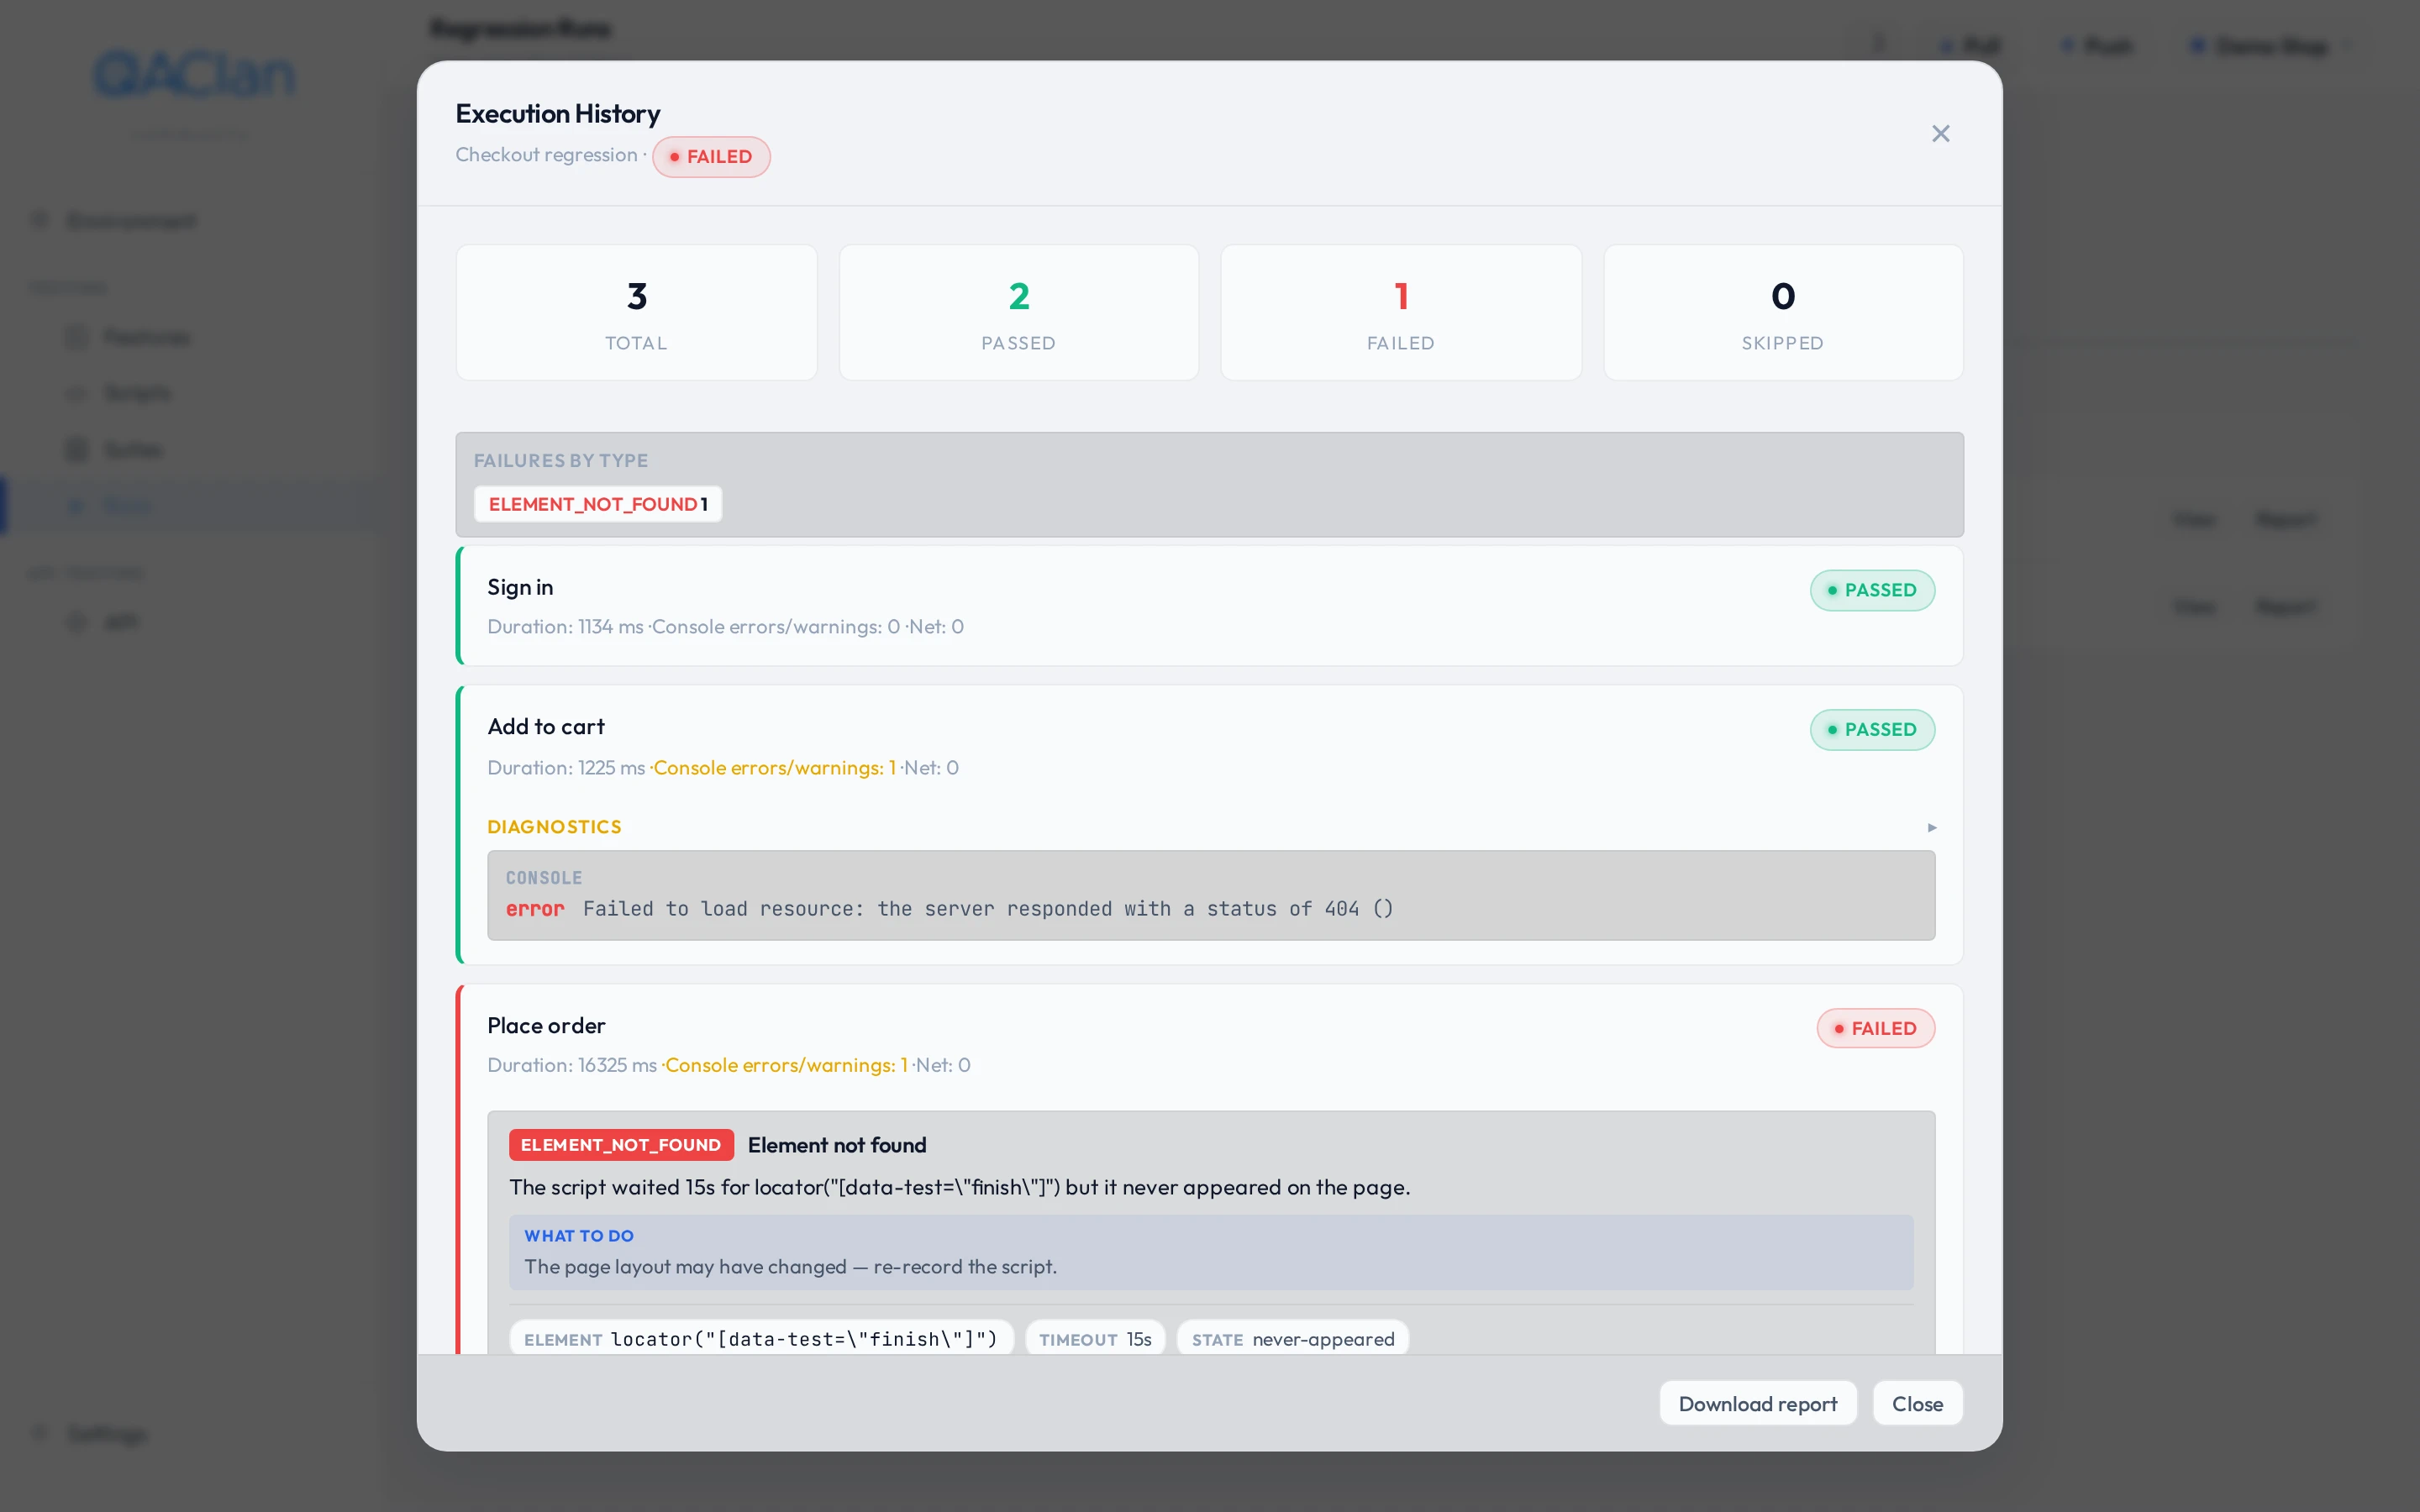Close the Execution History dialog with the X icon
This screenshot has width=2420, height=1512.
coord(1940,134)
